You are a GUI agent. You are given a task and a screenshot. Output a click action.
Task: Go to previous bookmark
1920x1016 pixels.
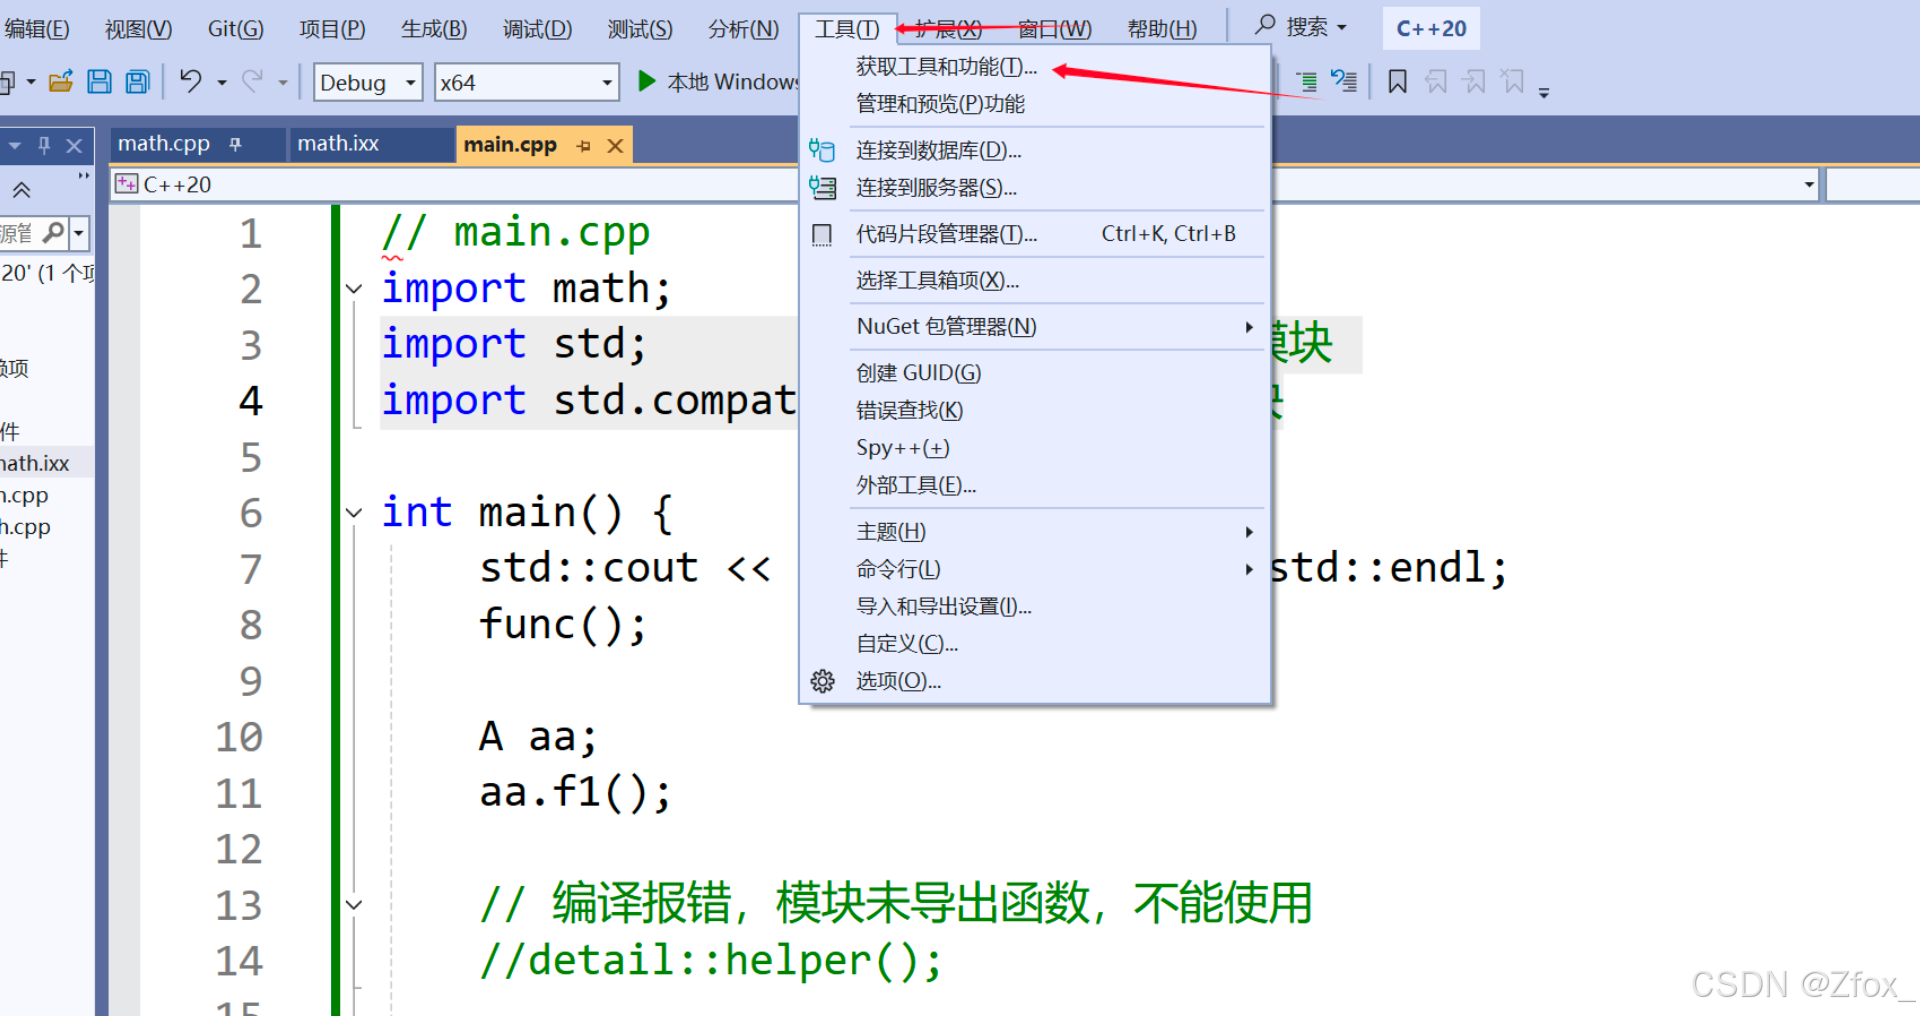[1436, 81]
